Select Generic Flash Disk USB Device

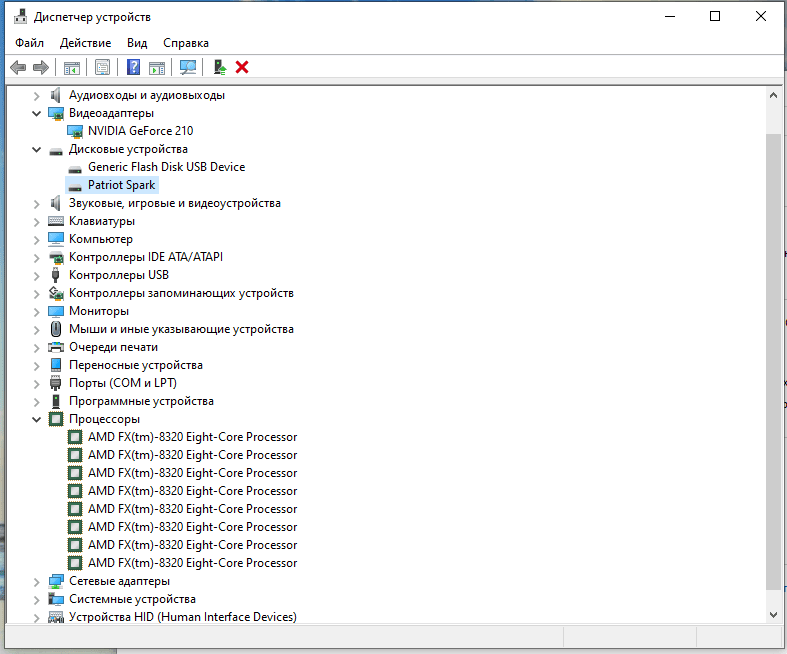pos(167,167)
